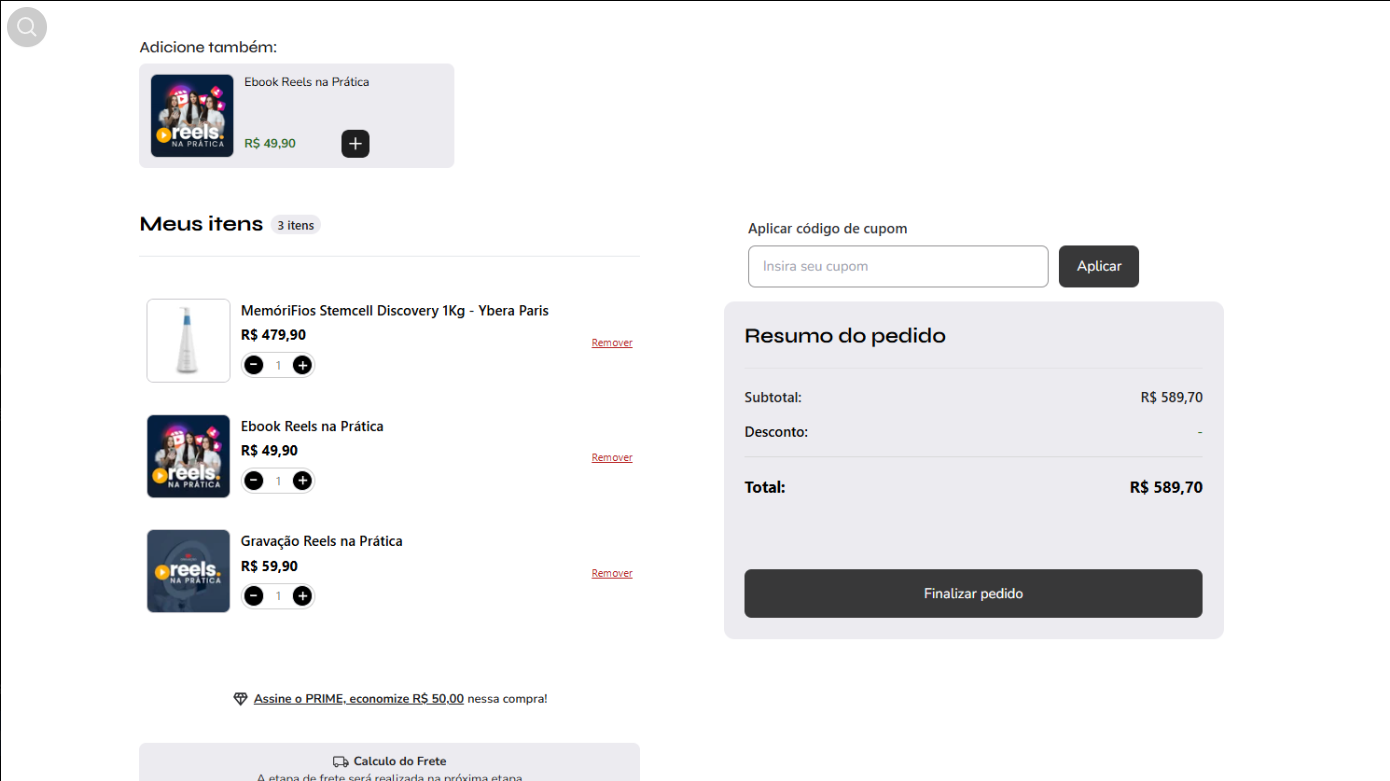Apply the coupon with Aplicar button
1390x781 pixels.
coord(1099,266)
